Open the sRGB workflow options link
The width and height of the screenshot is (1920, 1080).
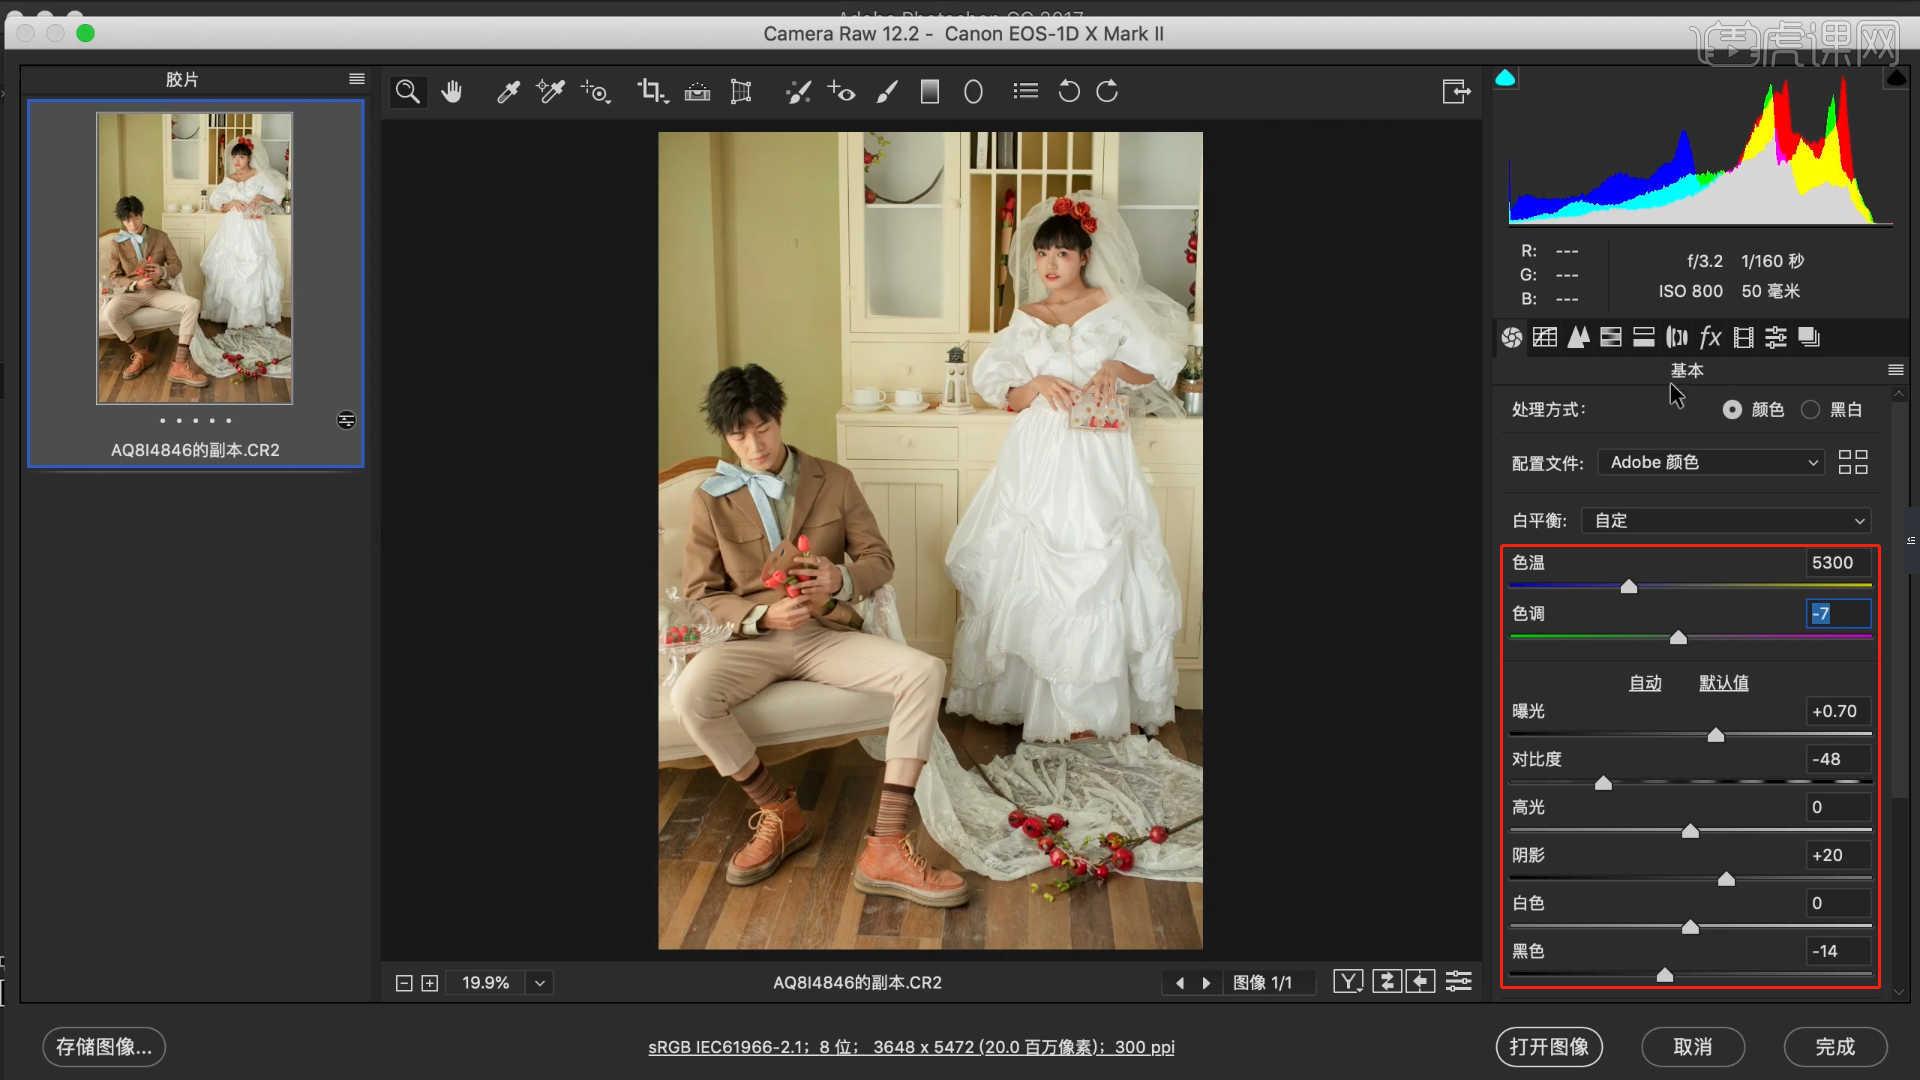click(911, 1047)
